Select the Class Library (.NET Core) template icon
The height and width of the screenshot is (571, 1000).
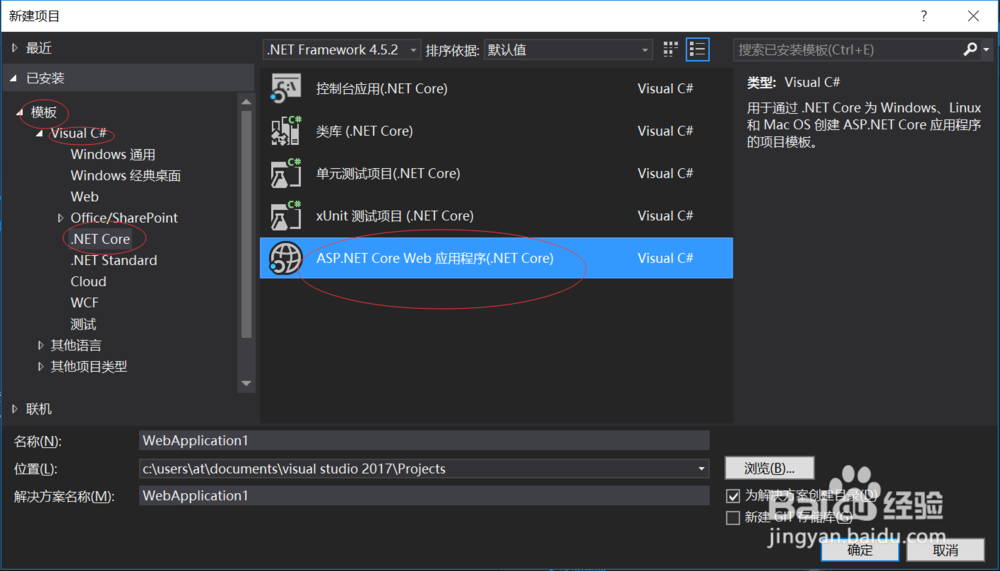(285, 131)
